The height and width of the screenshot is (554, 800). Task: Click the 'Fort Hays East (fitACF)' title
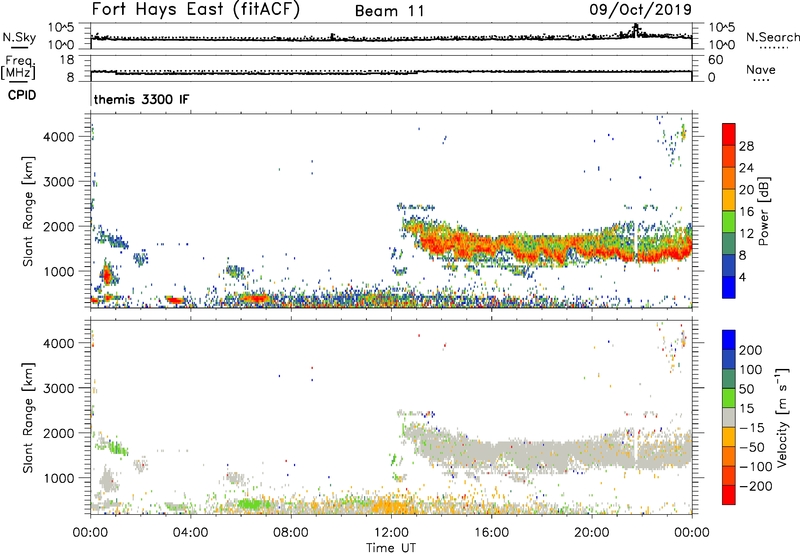point(196,10)
